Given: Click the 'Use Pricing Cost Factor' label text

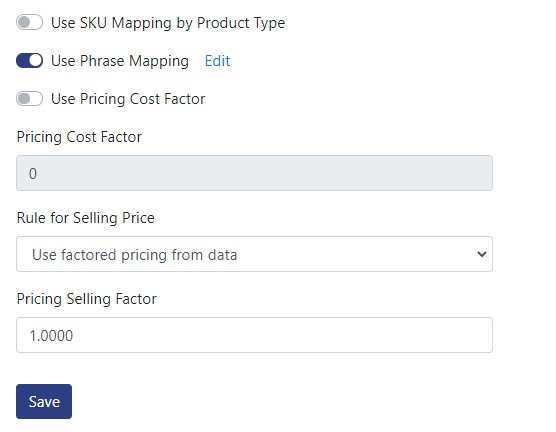Looking at the screenshot, I should pos(128,99).
